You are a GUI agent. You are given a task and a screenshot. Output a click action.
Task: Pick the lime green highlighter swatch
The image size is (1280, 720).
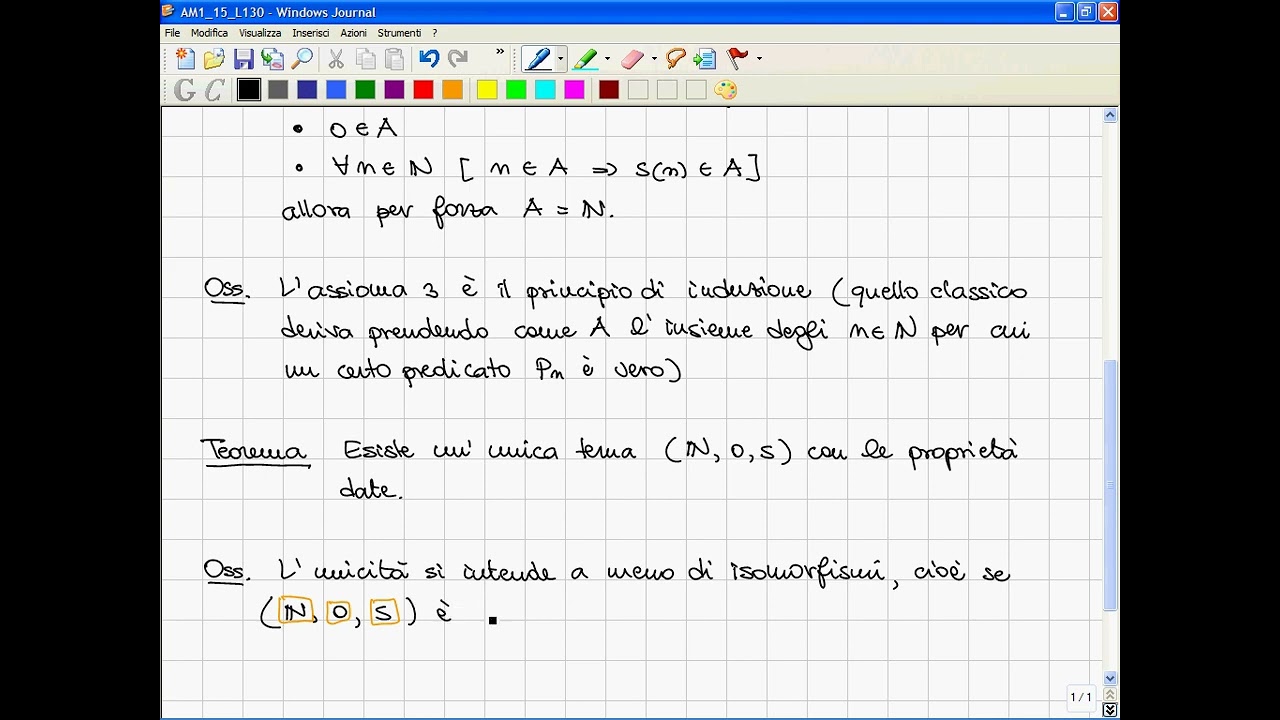[x=516, y=90]
